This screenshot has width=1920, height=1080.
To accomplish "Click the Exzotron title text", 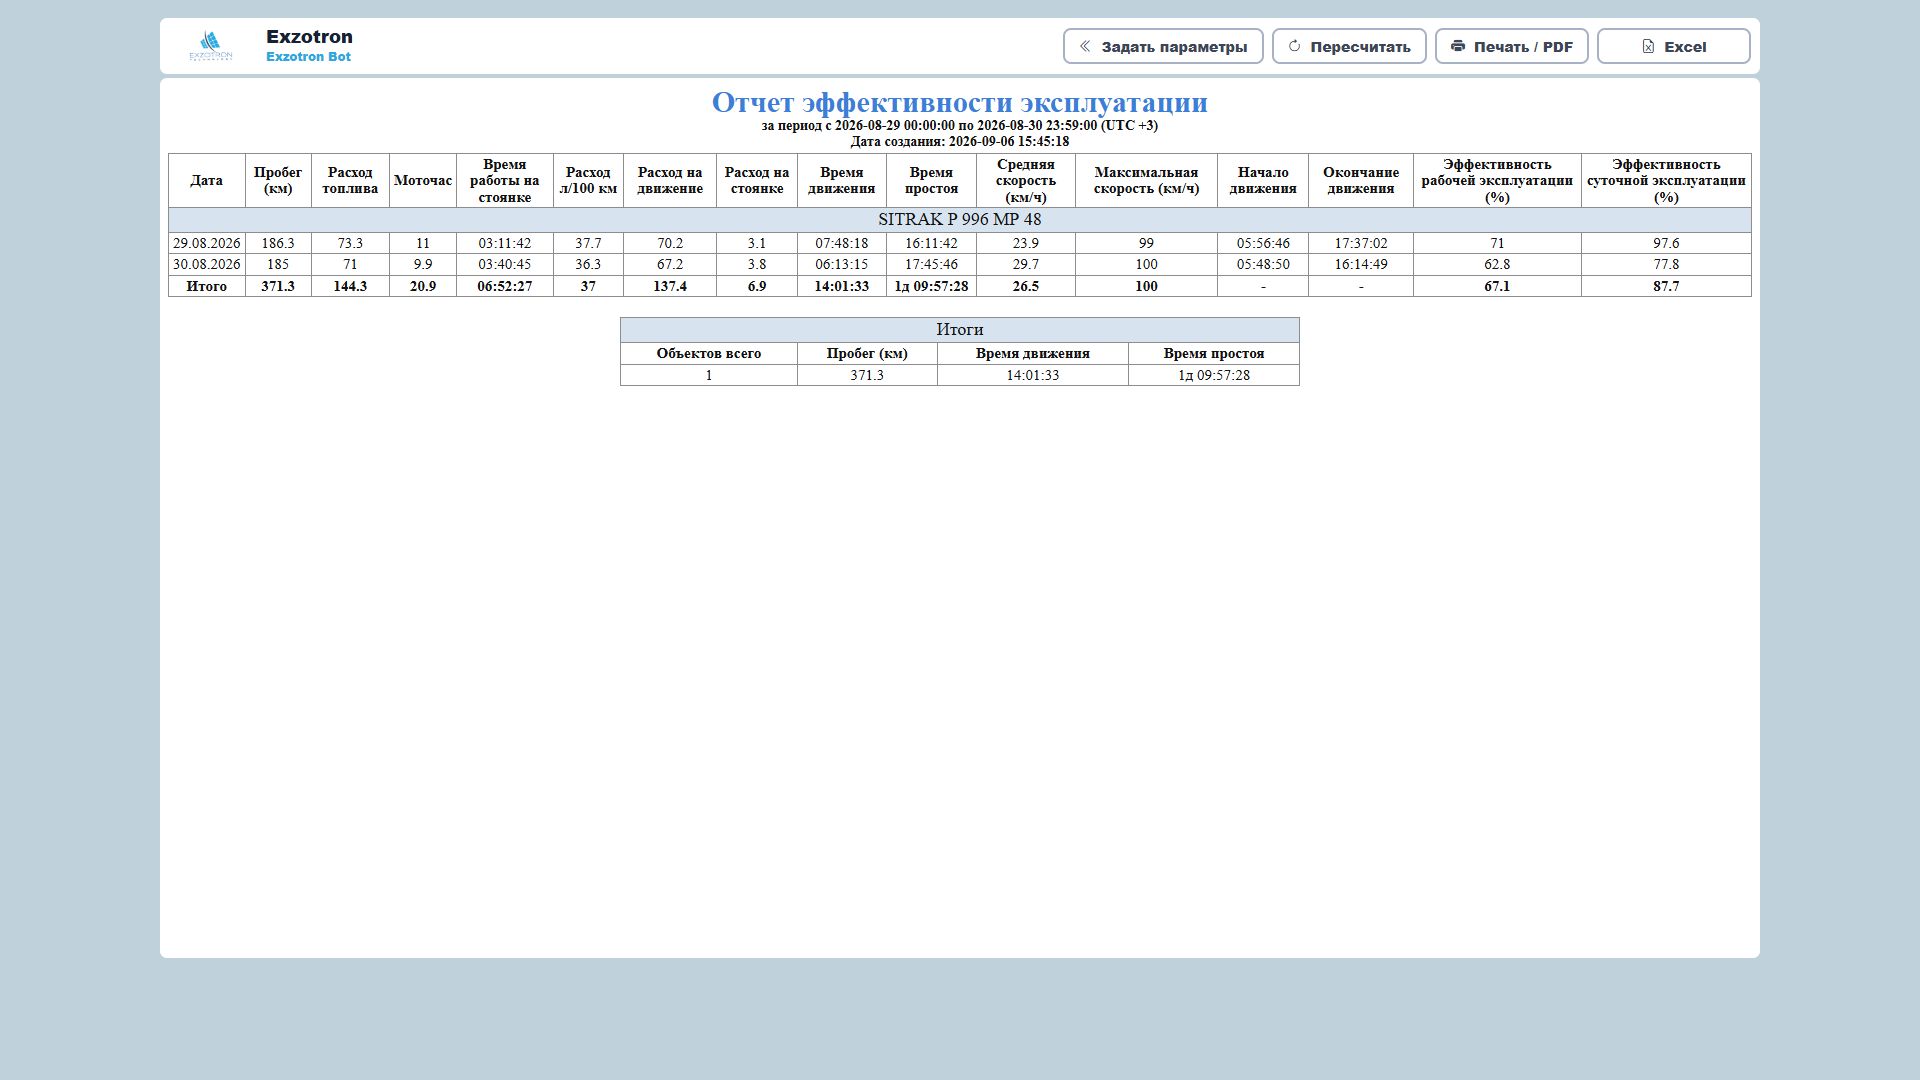I will pyautogui.click(x=309, y=37).
